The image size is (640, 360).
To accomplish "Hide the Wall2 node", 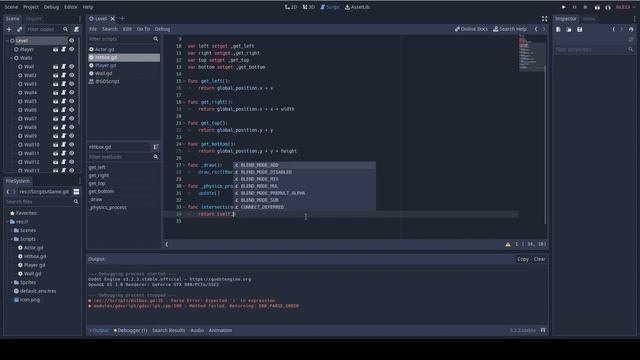I will pyautogui.click(x=72, y=75).
